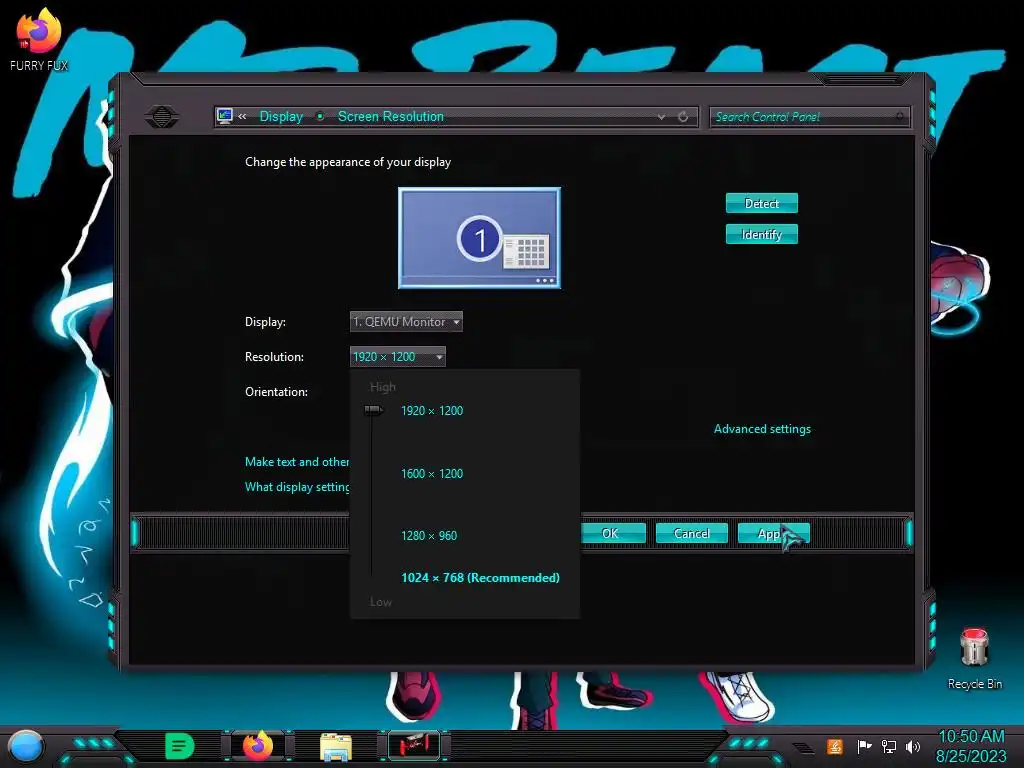Open the Start orb menu
This screenshot has height=768, width=1024.
25,746
